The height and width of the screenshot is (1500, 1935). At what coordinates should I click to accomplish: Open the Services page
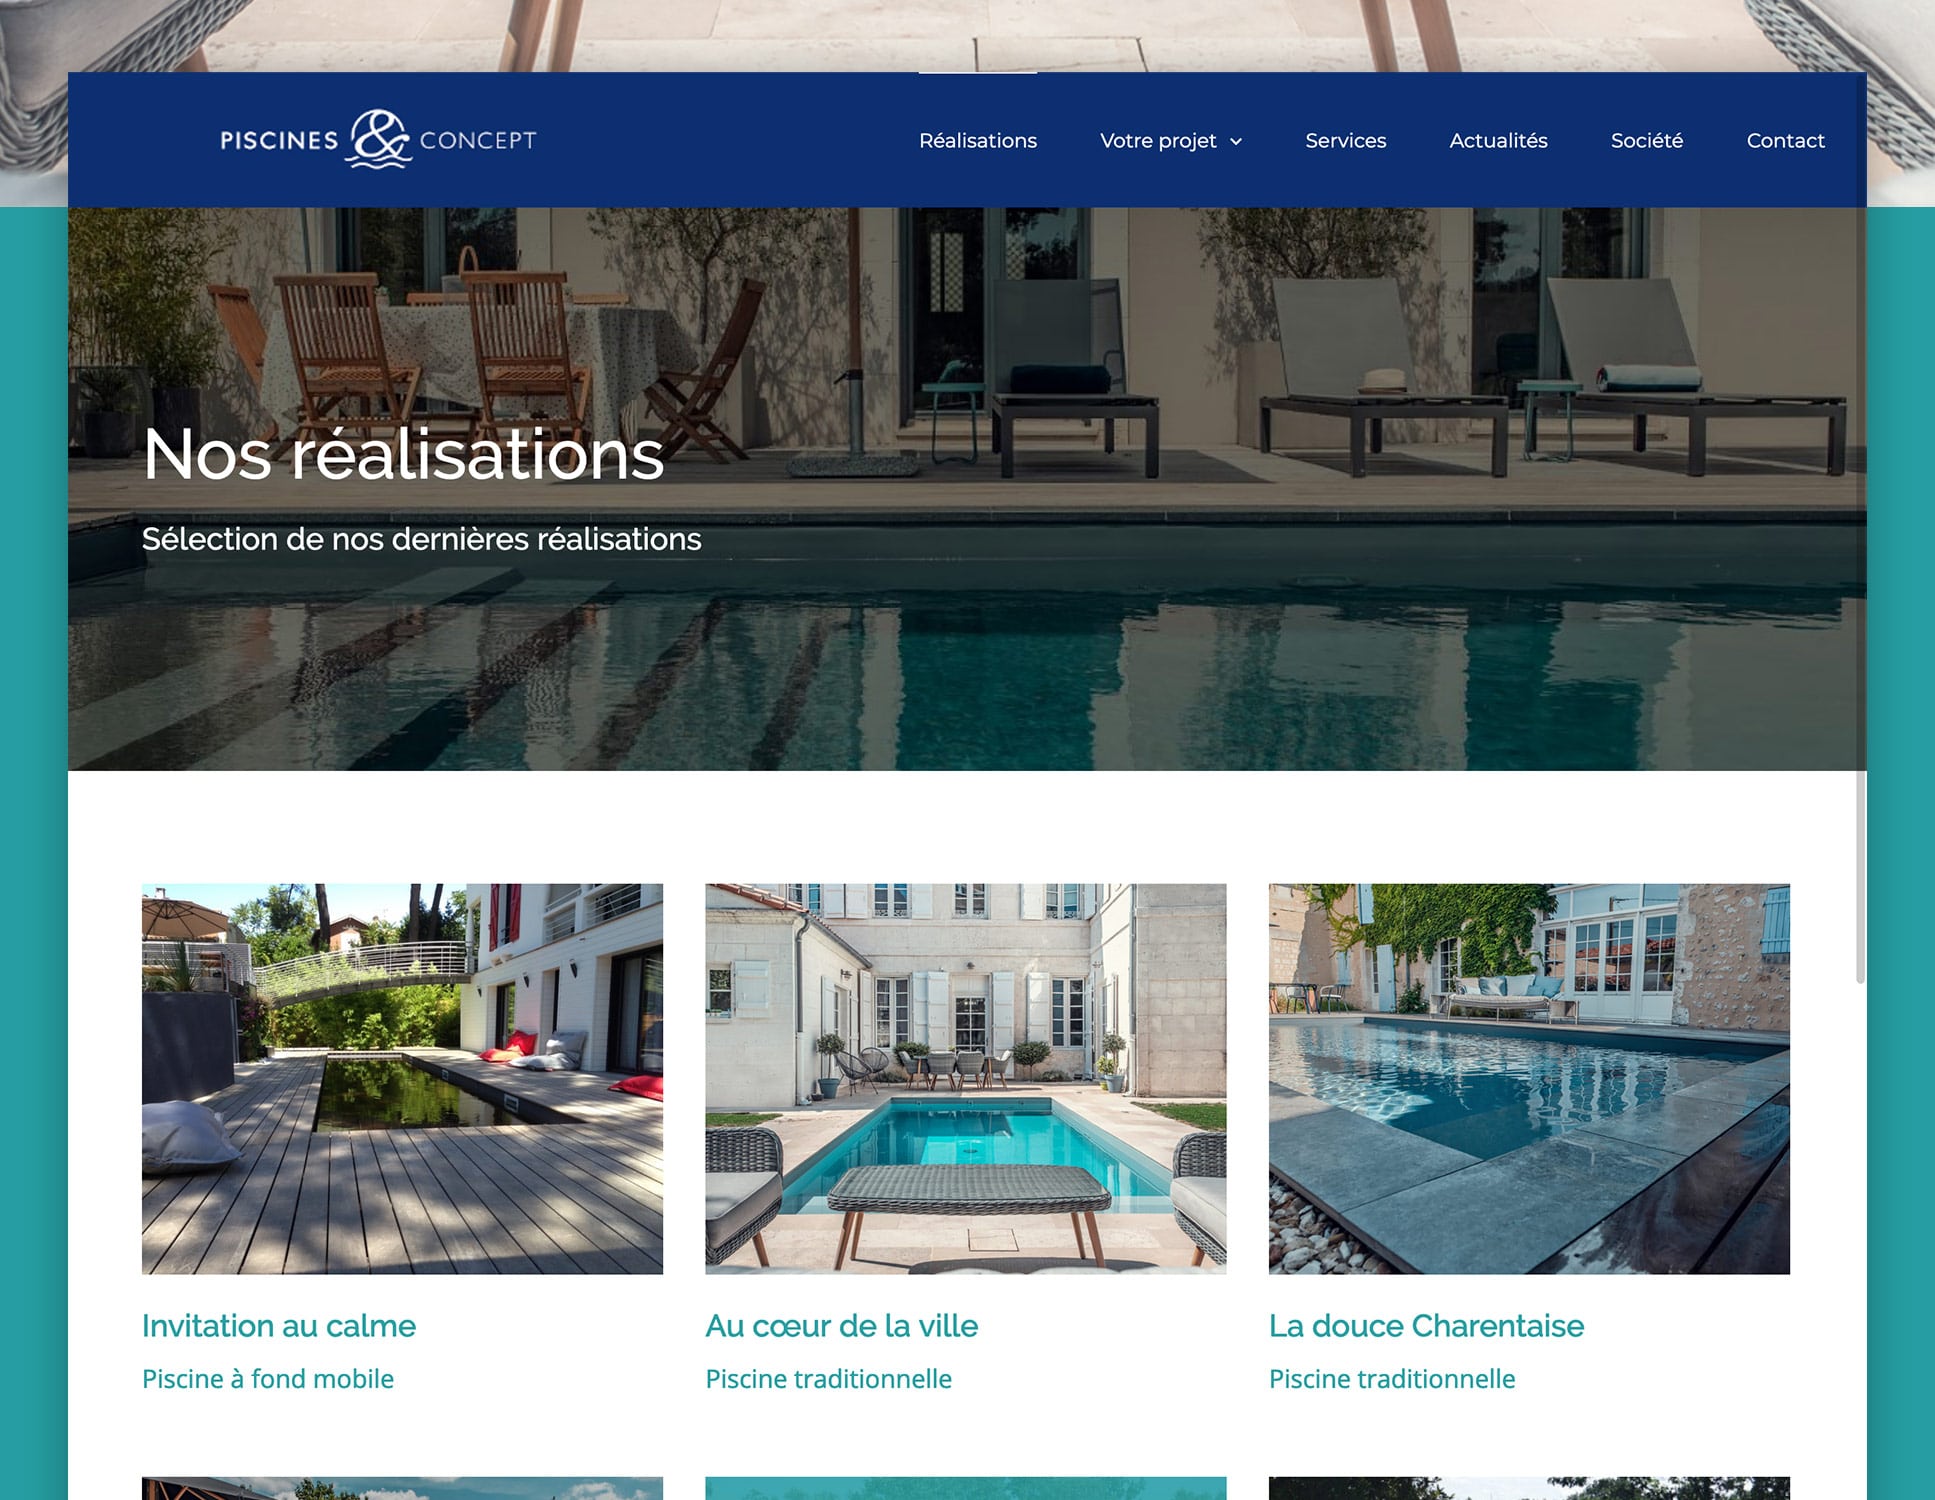coord(1346,141)
